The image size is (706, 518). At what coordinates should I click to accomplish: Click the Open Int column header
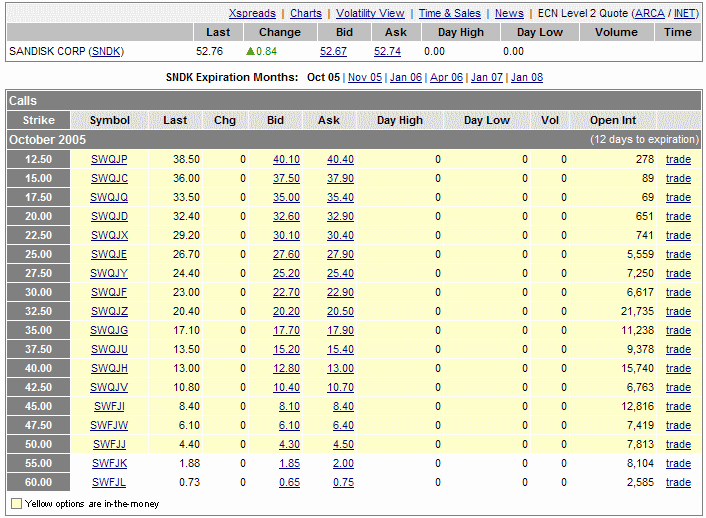613,120
